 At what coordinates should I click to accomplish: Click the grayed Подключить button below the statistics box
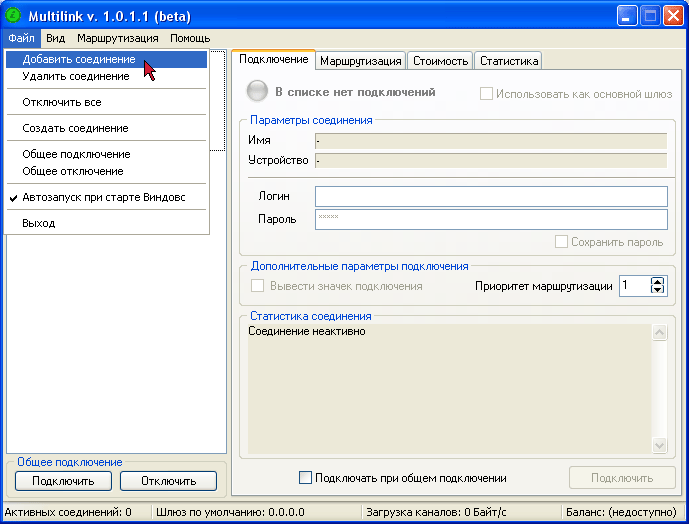(622, 478)
